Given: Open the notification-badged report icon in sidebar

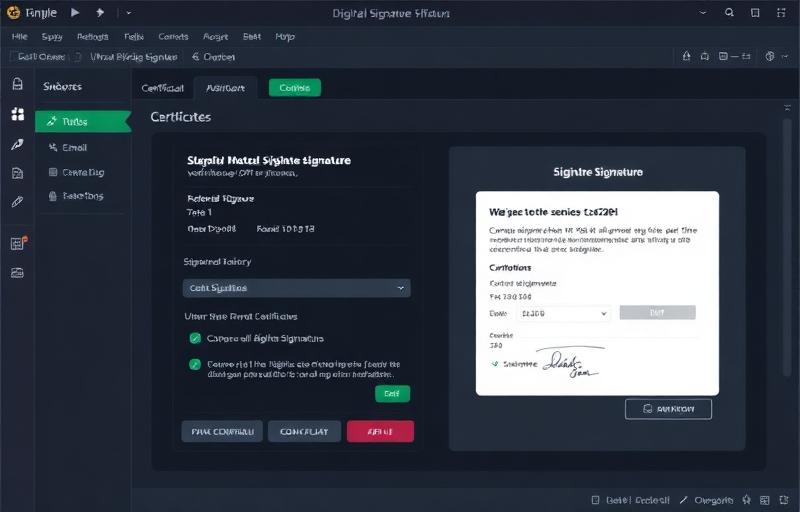Looking at the screenshot, I should coord(18,243).
